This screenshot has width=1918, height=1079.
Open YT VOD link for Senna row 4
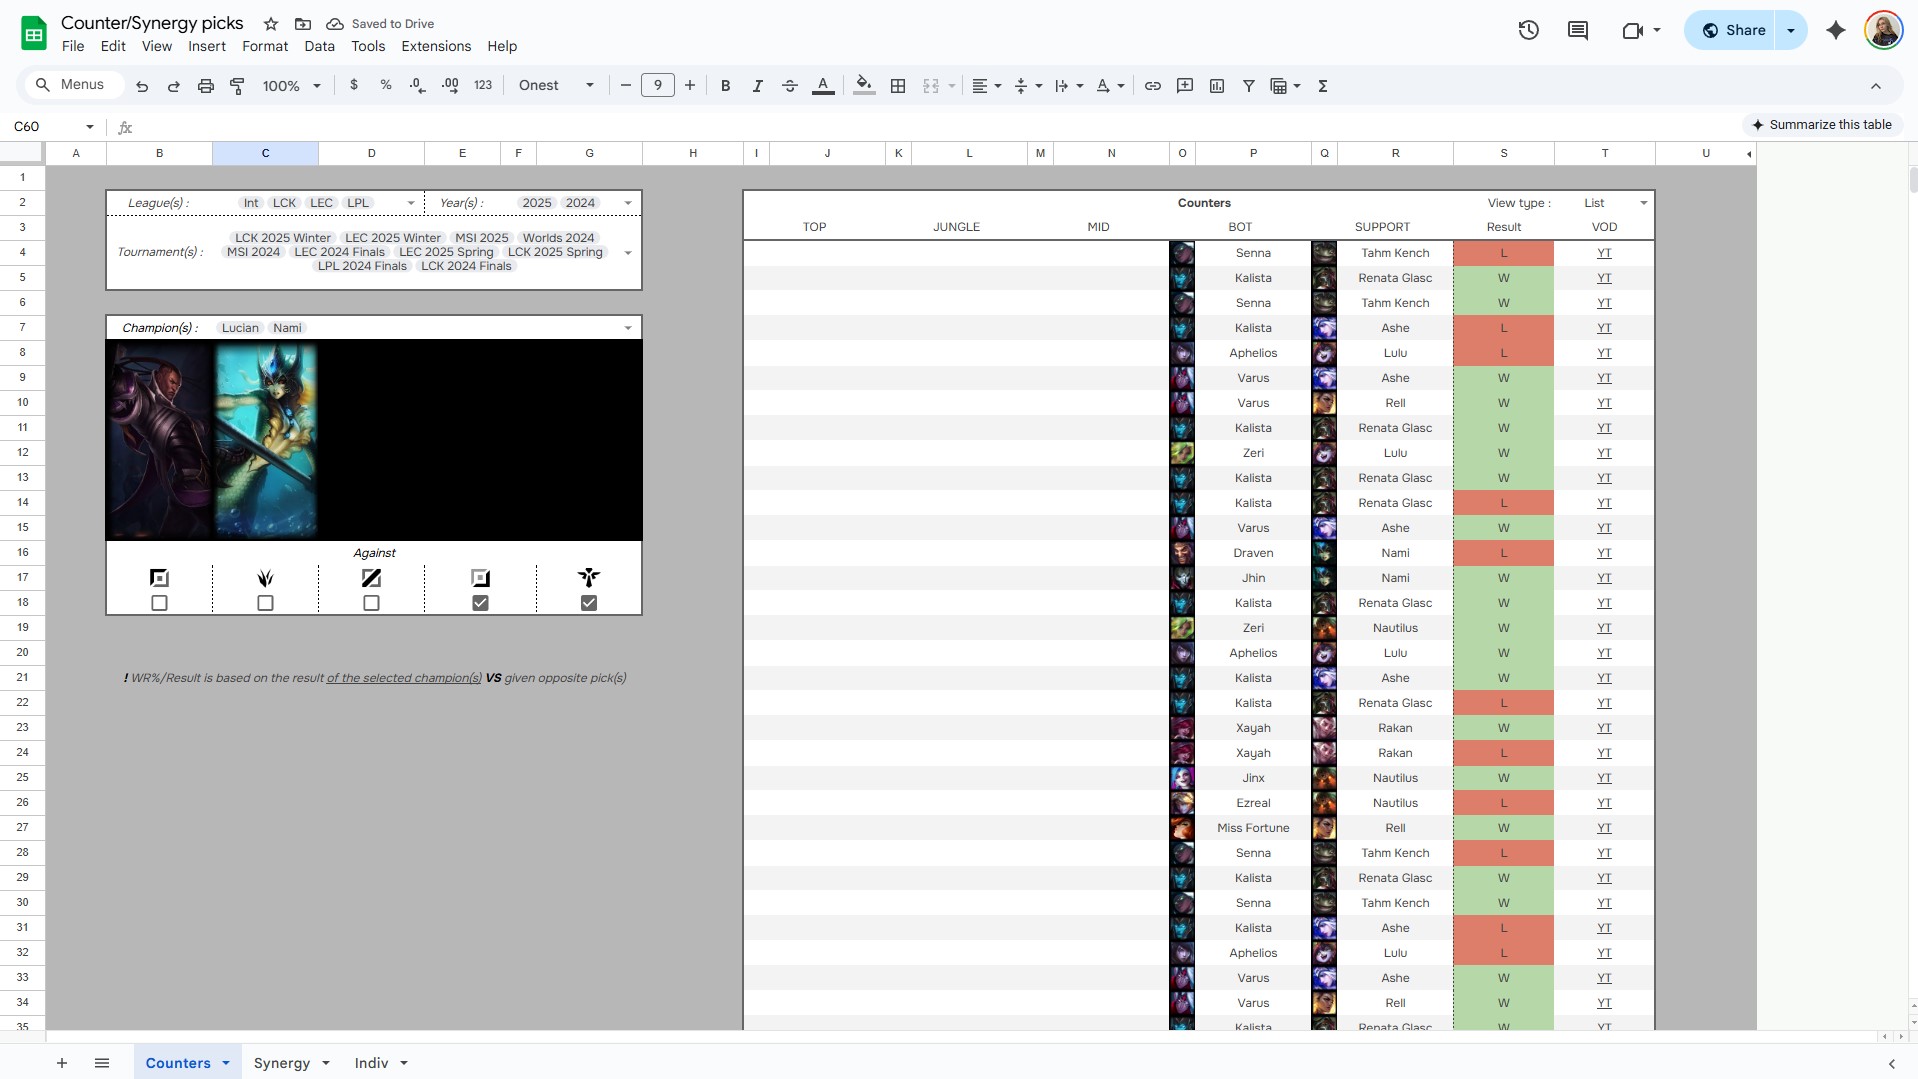pyautogui.click(x=1604, y=253)
